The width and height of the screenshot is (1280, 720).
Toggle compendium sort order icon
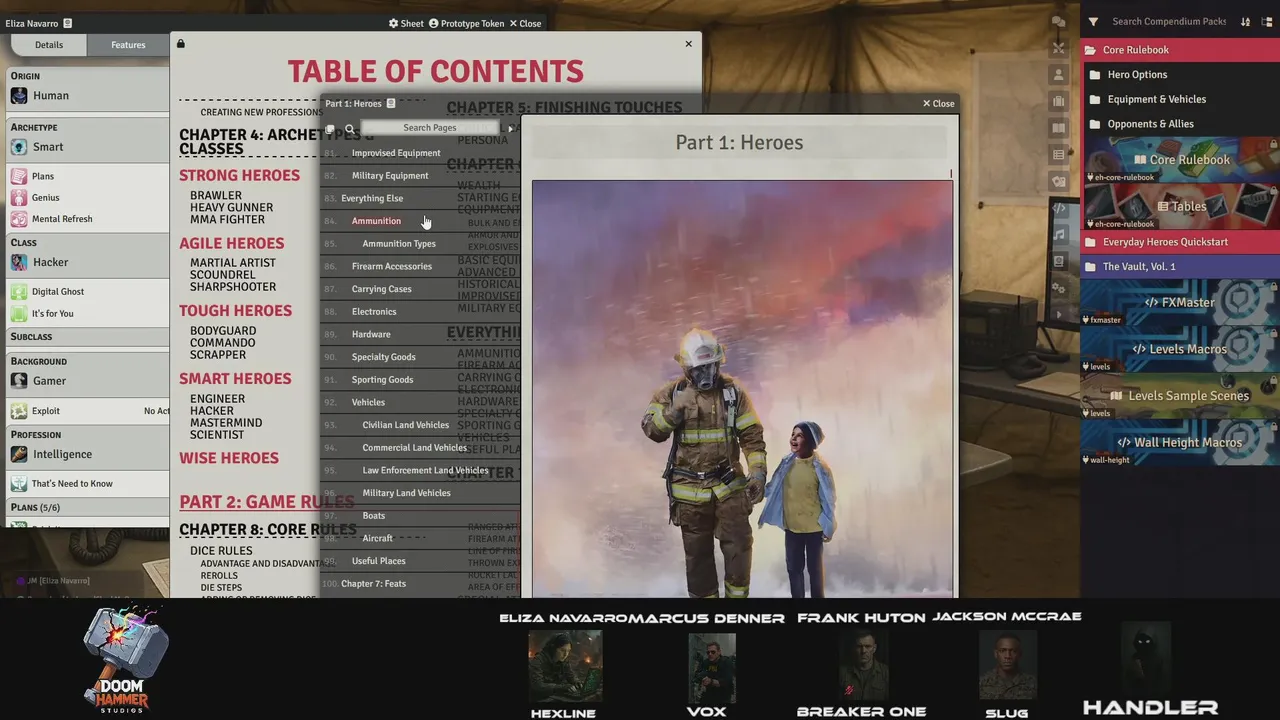click(x=1245, y=22)
